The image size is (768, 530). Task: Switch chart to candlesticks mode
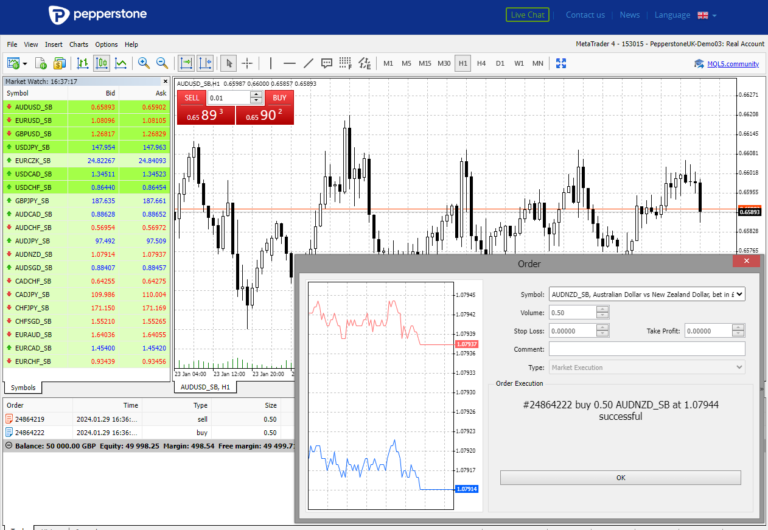point(101,63)
